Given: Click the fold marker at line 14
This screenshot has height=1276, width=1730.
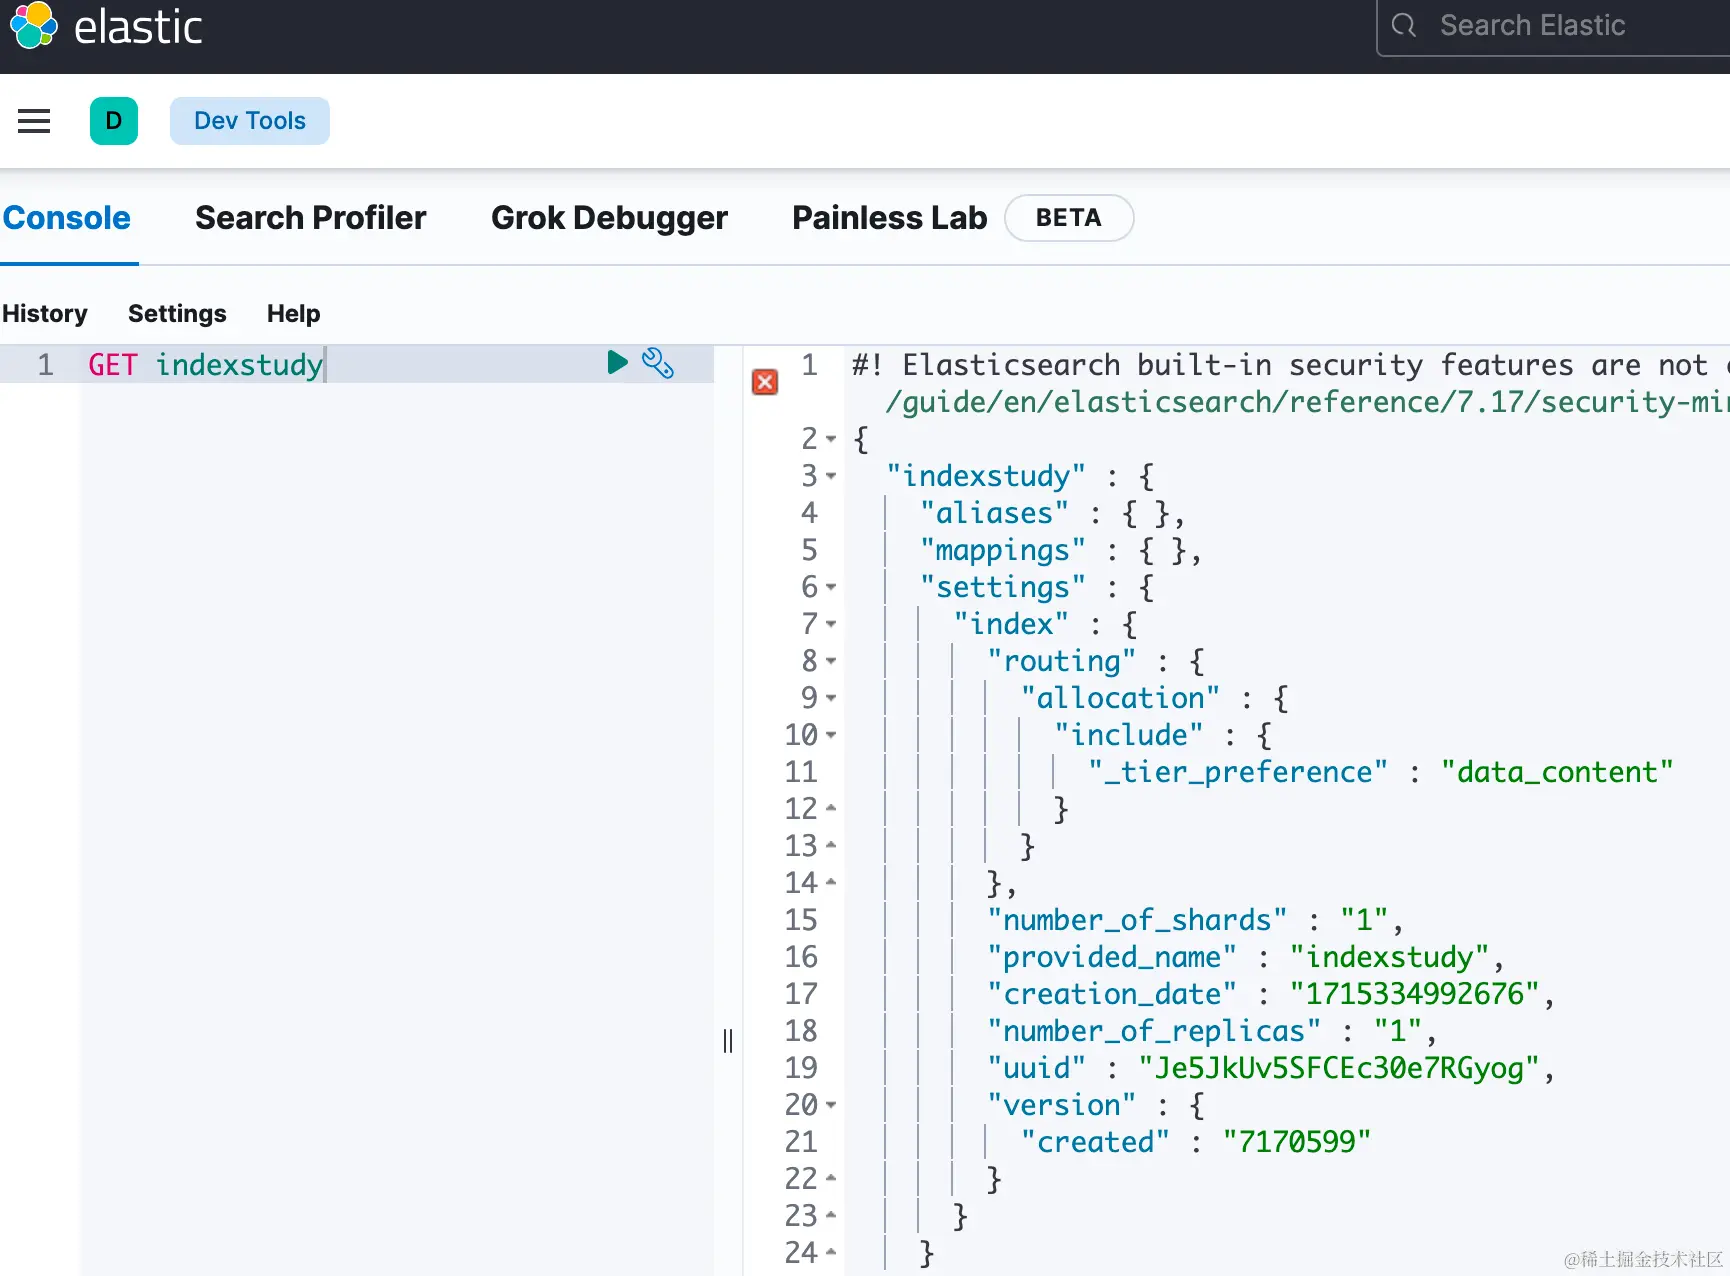Looking at the screenshot, I should [831, 882].
